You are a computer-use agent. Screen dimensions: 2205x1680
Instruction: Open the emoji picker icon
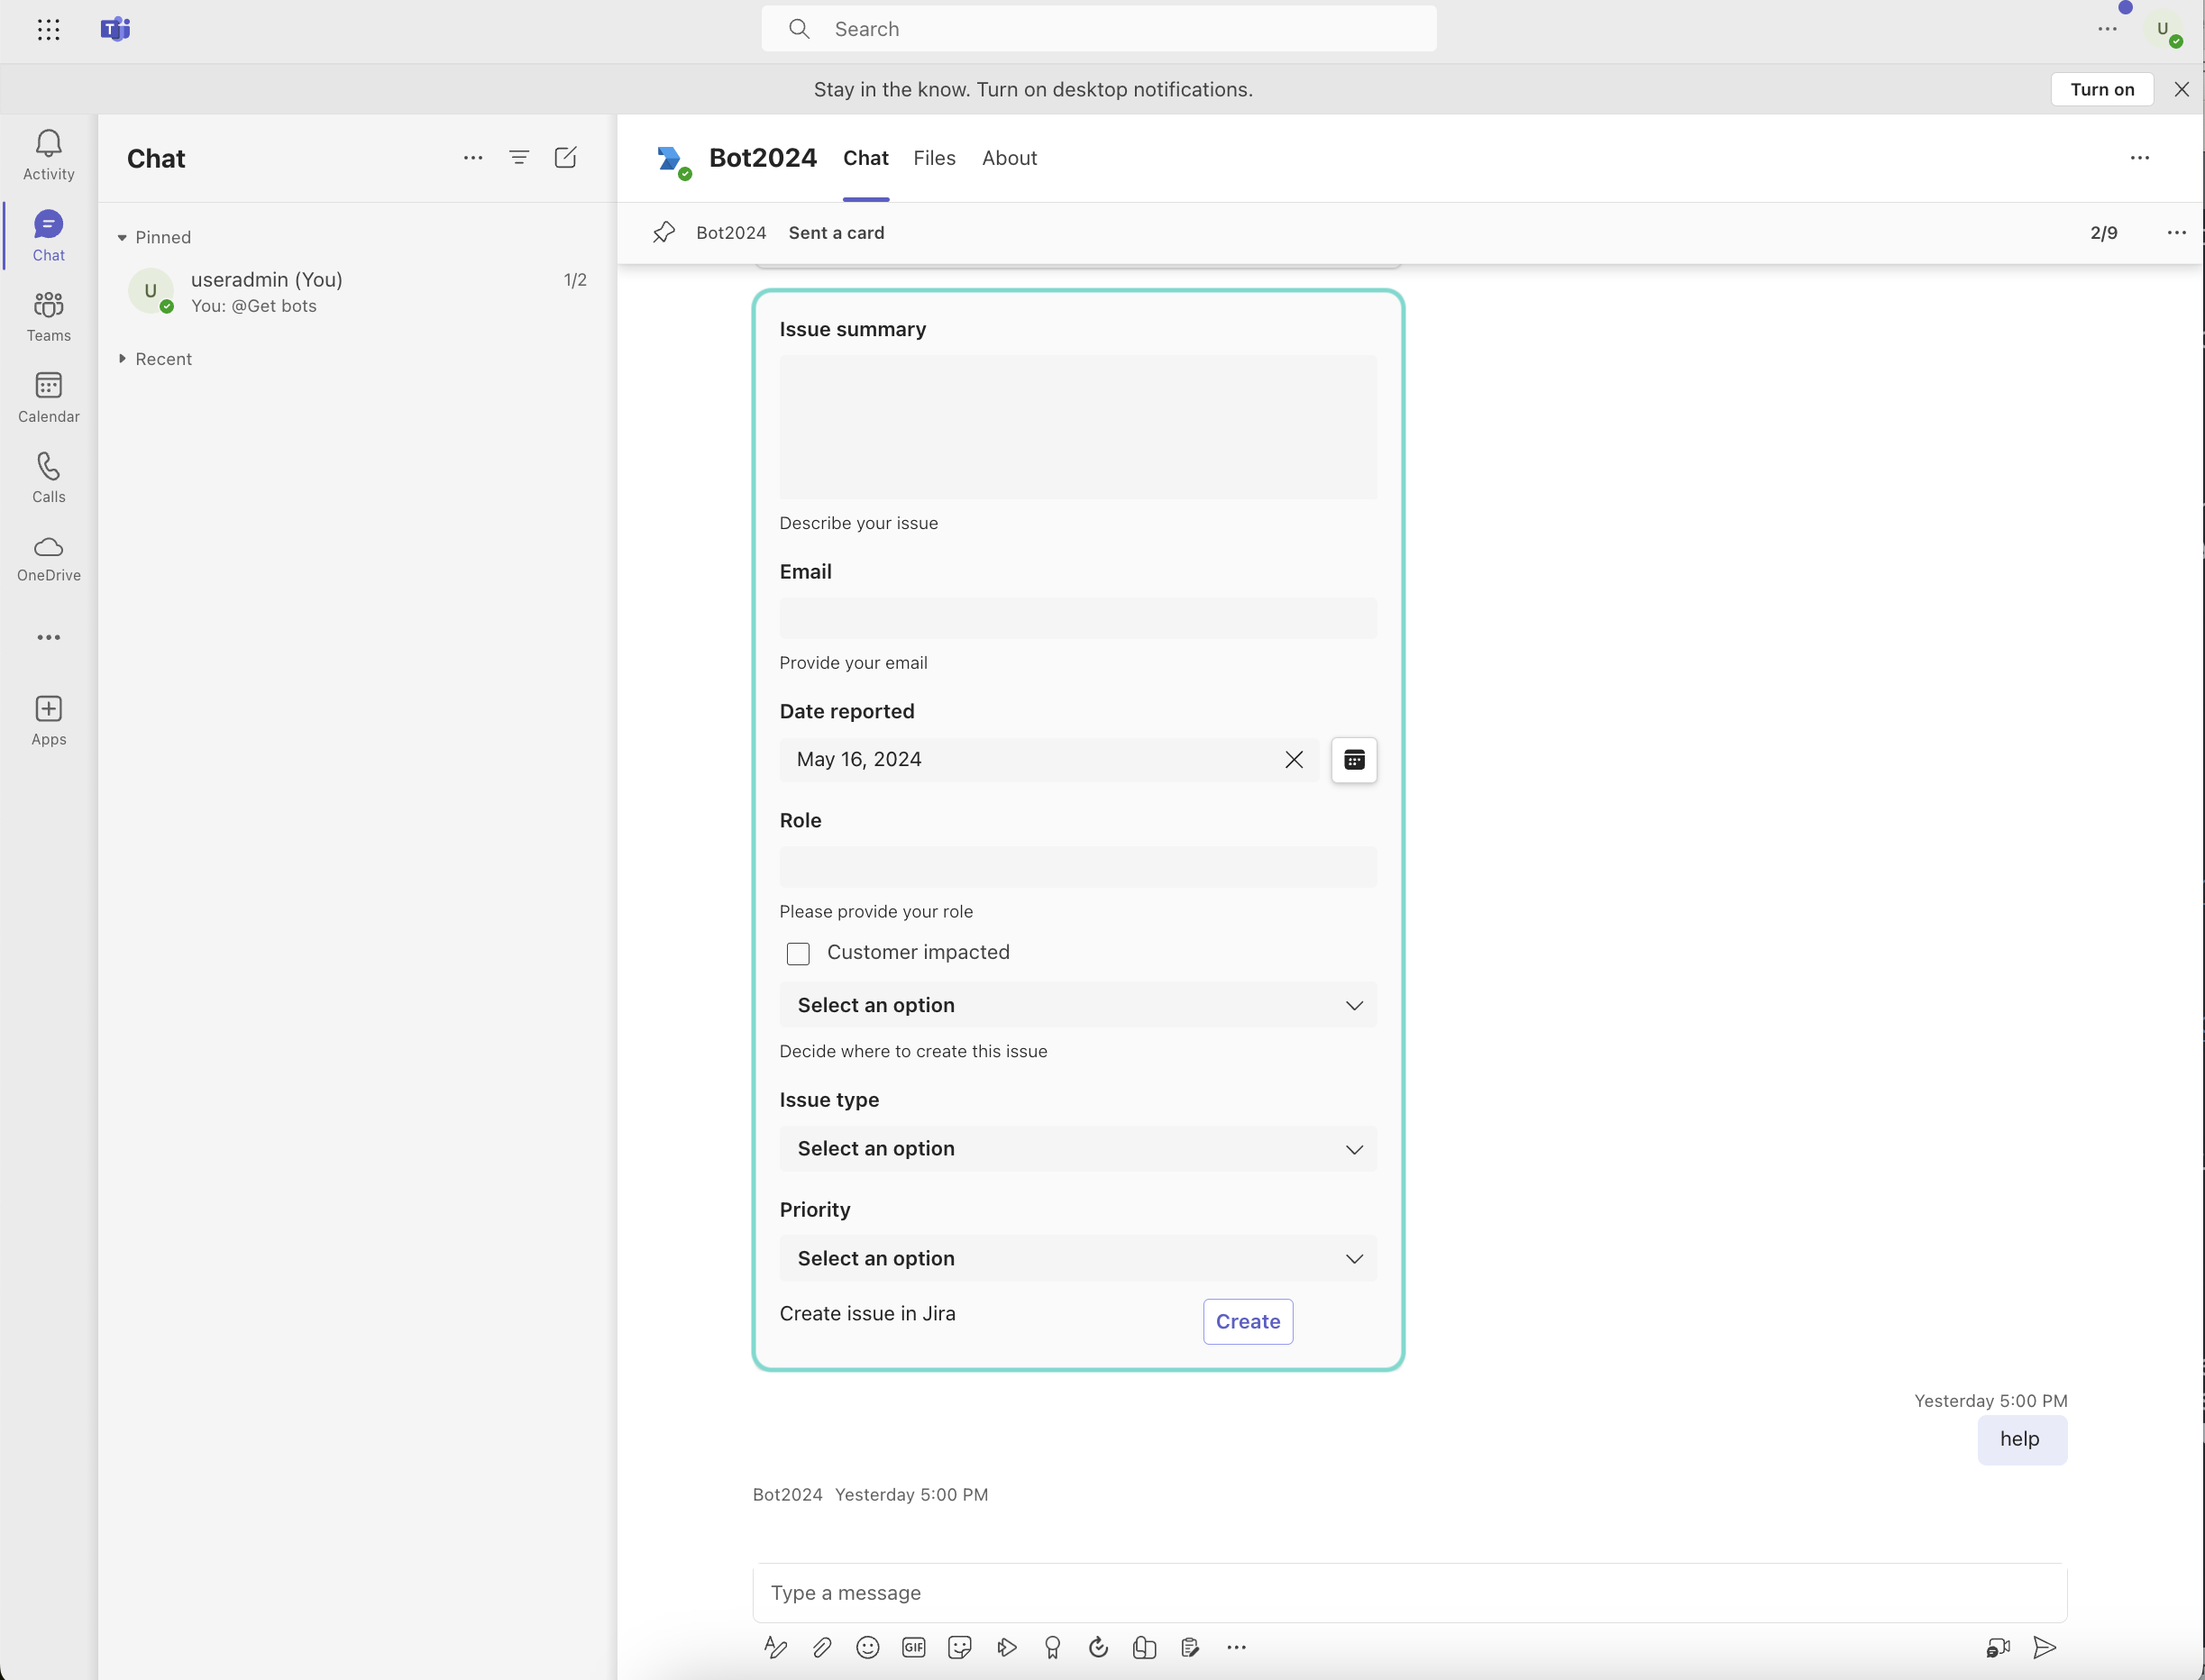867,1647
